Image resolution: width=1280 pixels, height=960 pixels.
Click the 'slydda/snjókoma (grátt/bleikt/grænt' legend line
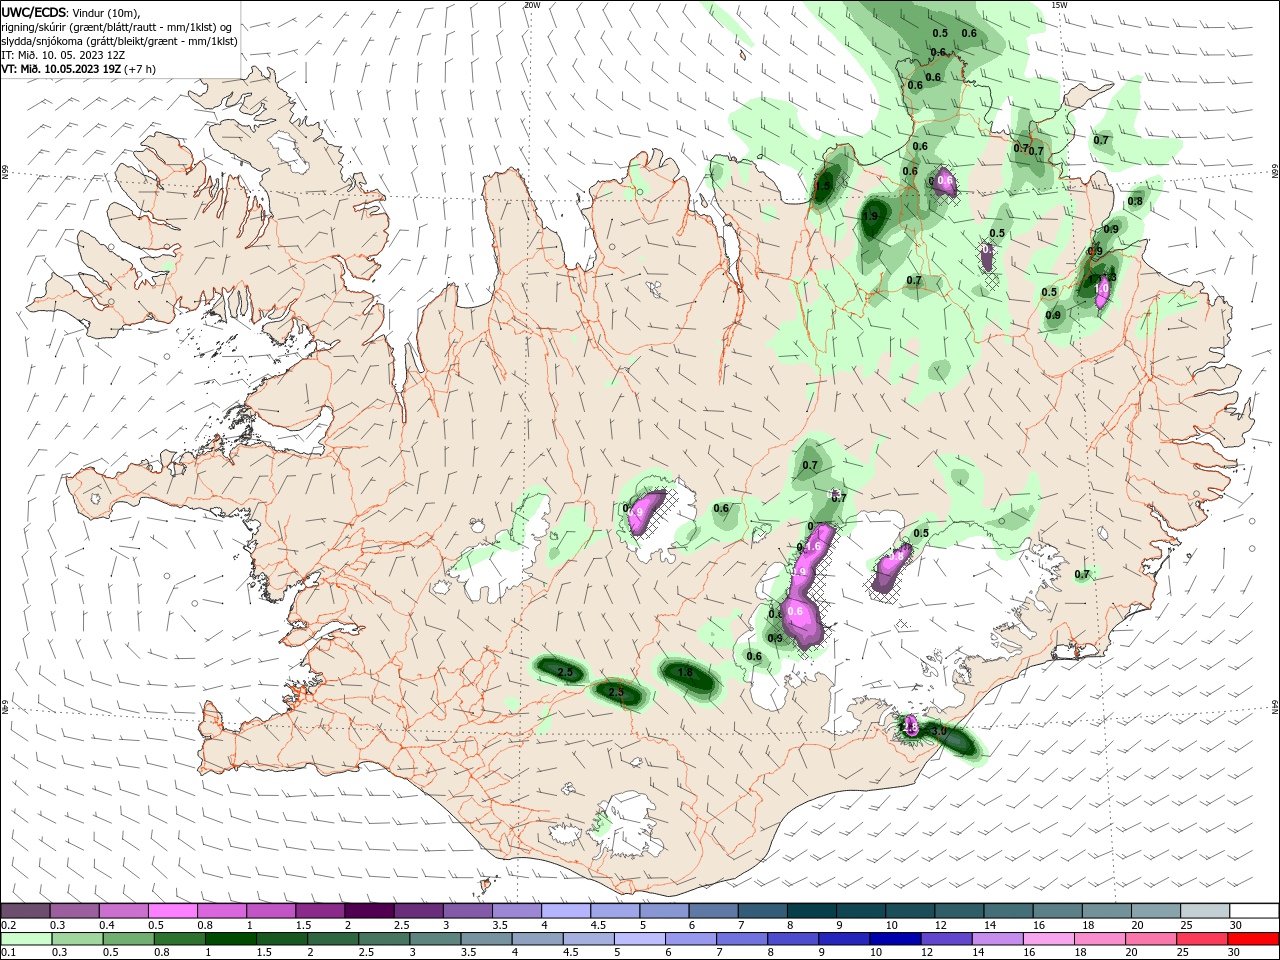click(x=119, y=41)
